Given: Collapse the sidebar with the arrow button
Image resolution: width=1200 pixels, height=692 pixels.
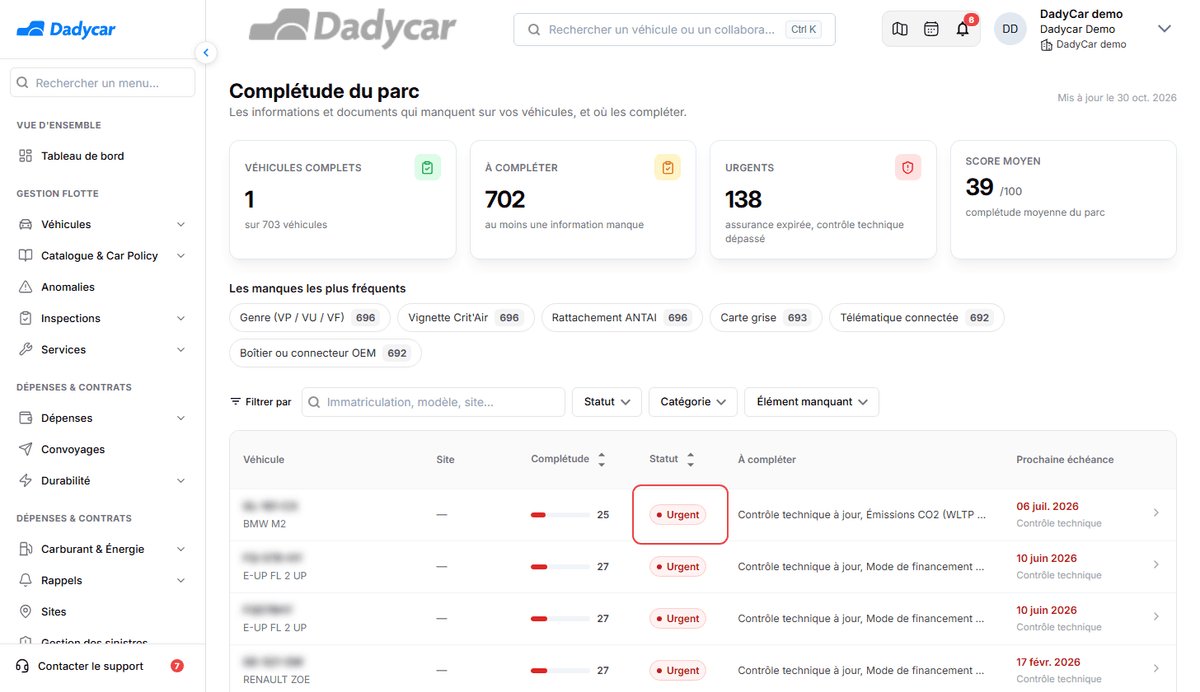Looking at the screenshot, I should point(206,52).
